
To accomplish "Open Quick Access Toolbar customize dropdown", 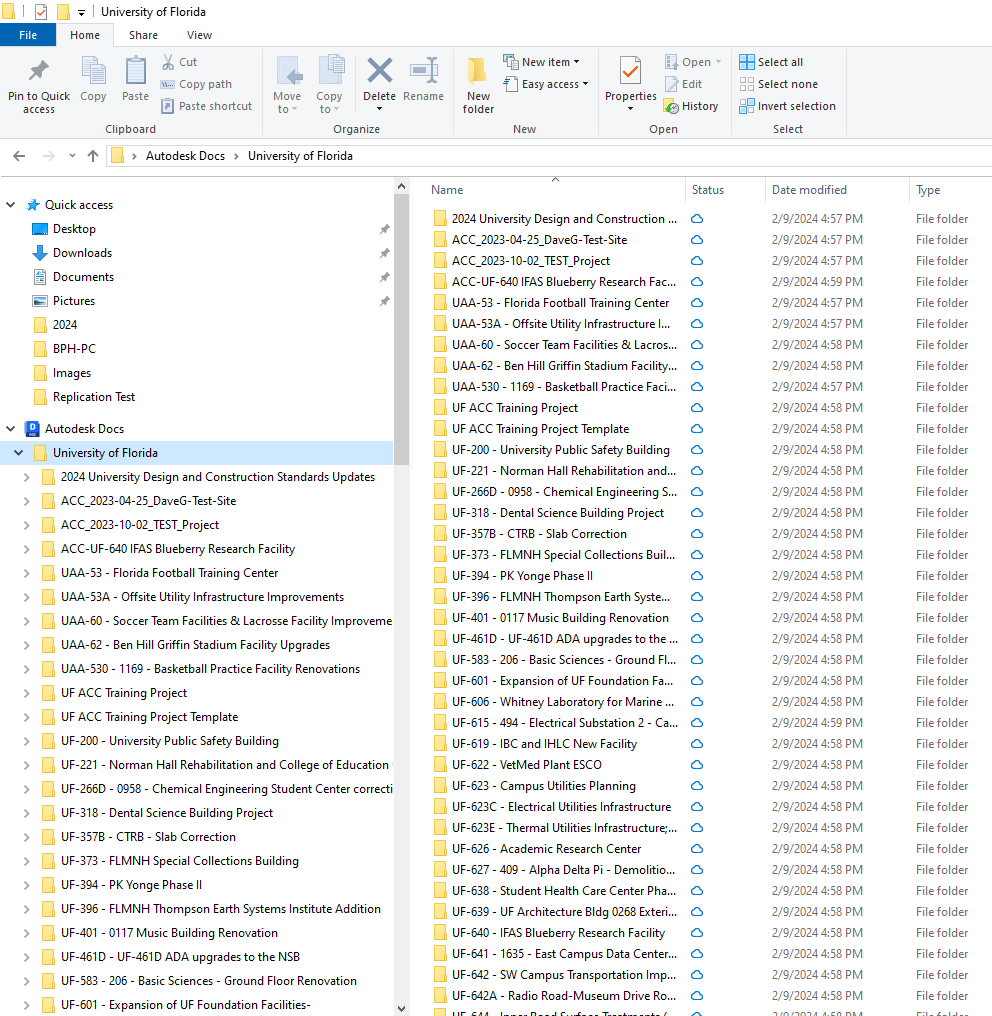I will coord(81,12).
